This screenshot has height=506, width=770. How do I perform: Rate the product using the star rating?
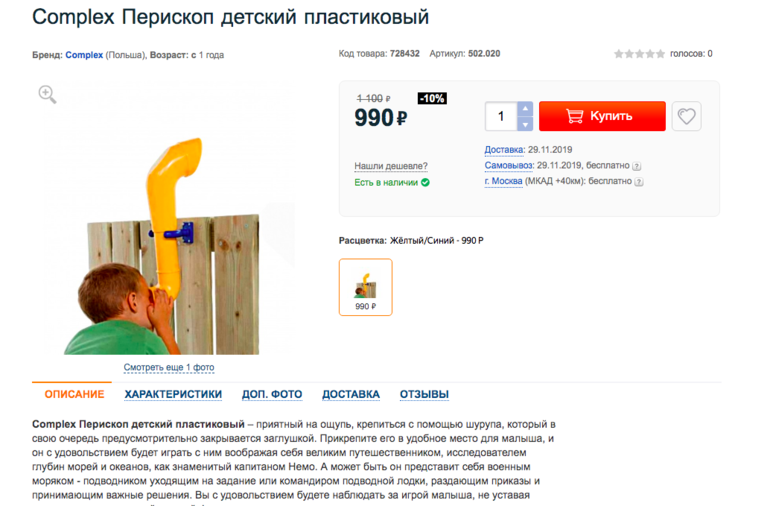(x=639, y=54)
